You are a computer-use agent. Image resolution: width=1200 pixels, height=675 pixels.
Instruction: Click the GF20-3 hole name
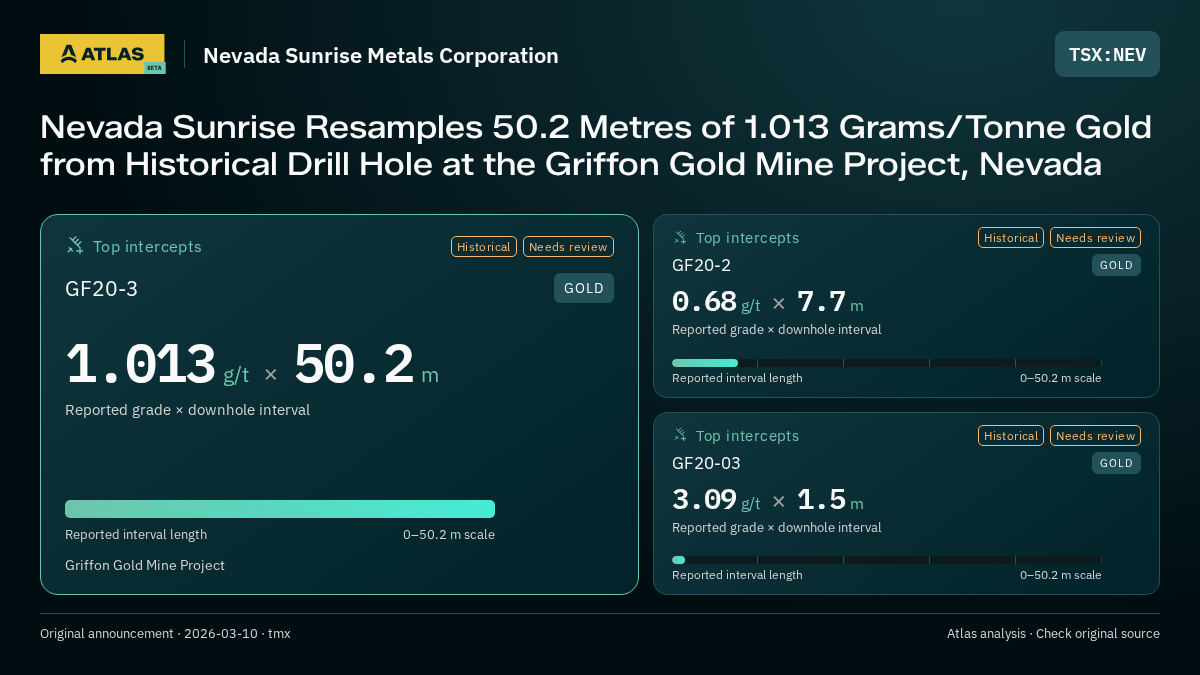click(x=101, y=289)
